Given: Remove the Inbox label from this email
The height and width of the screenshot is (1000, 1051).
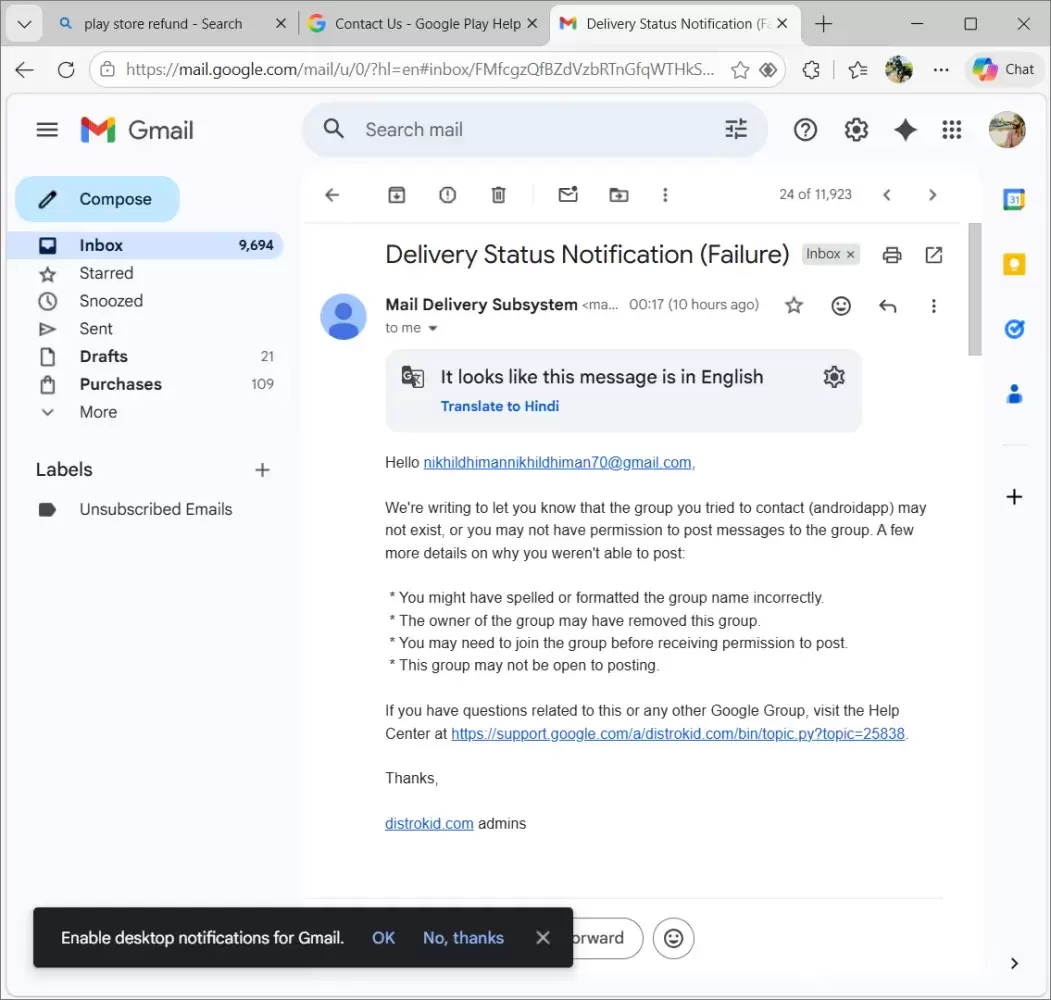Looking at the screenshot, I should [851, 255].
